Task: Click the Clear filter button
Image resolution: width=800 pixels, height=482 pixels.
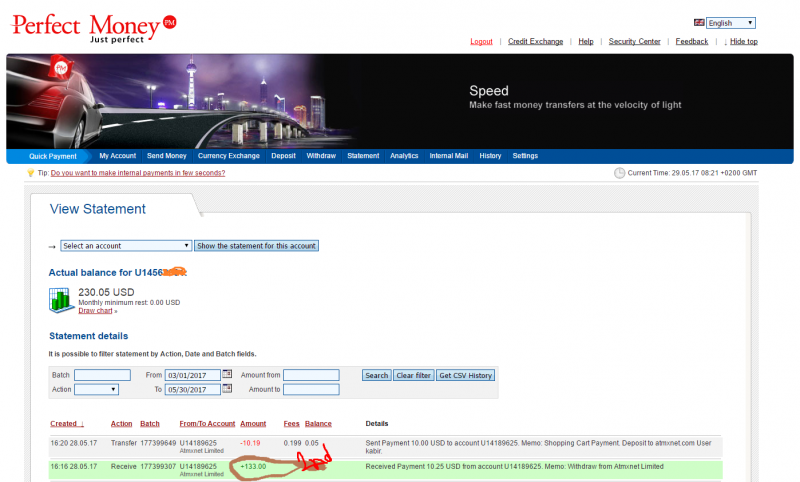Action: point(414,375)
